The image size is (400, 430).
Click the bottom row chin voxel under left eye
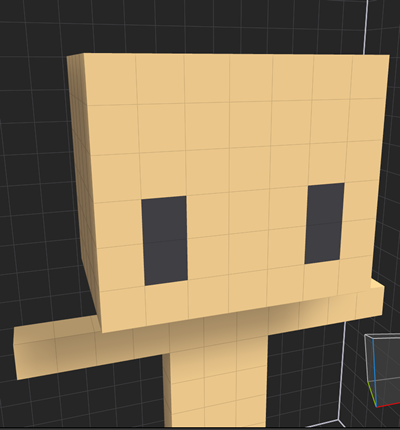[167, 304]
